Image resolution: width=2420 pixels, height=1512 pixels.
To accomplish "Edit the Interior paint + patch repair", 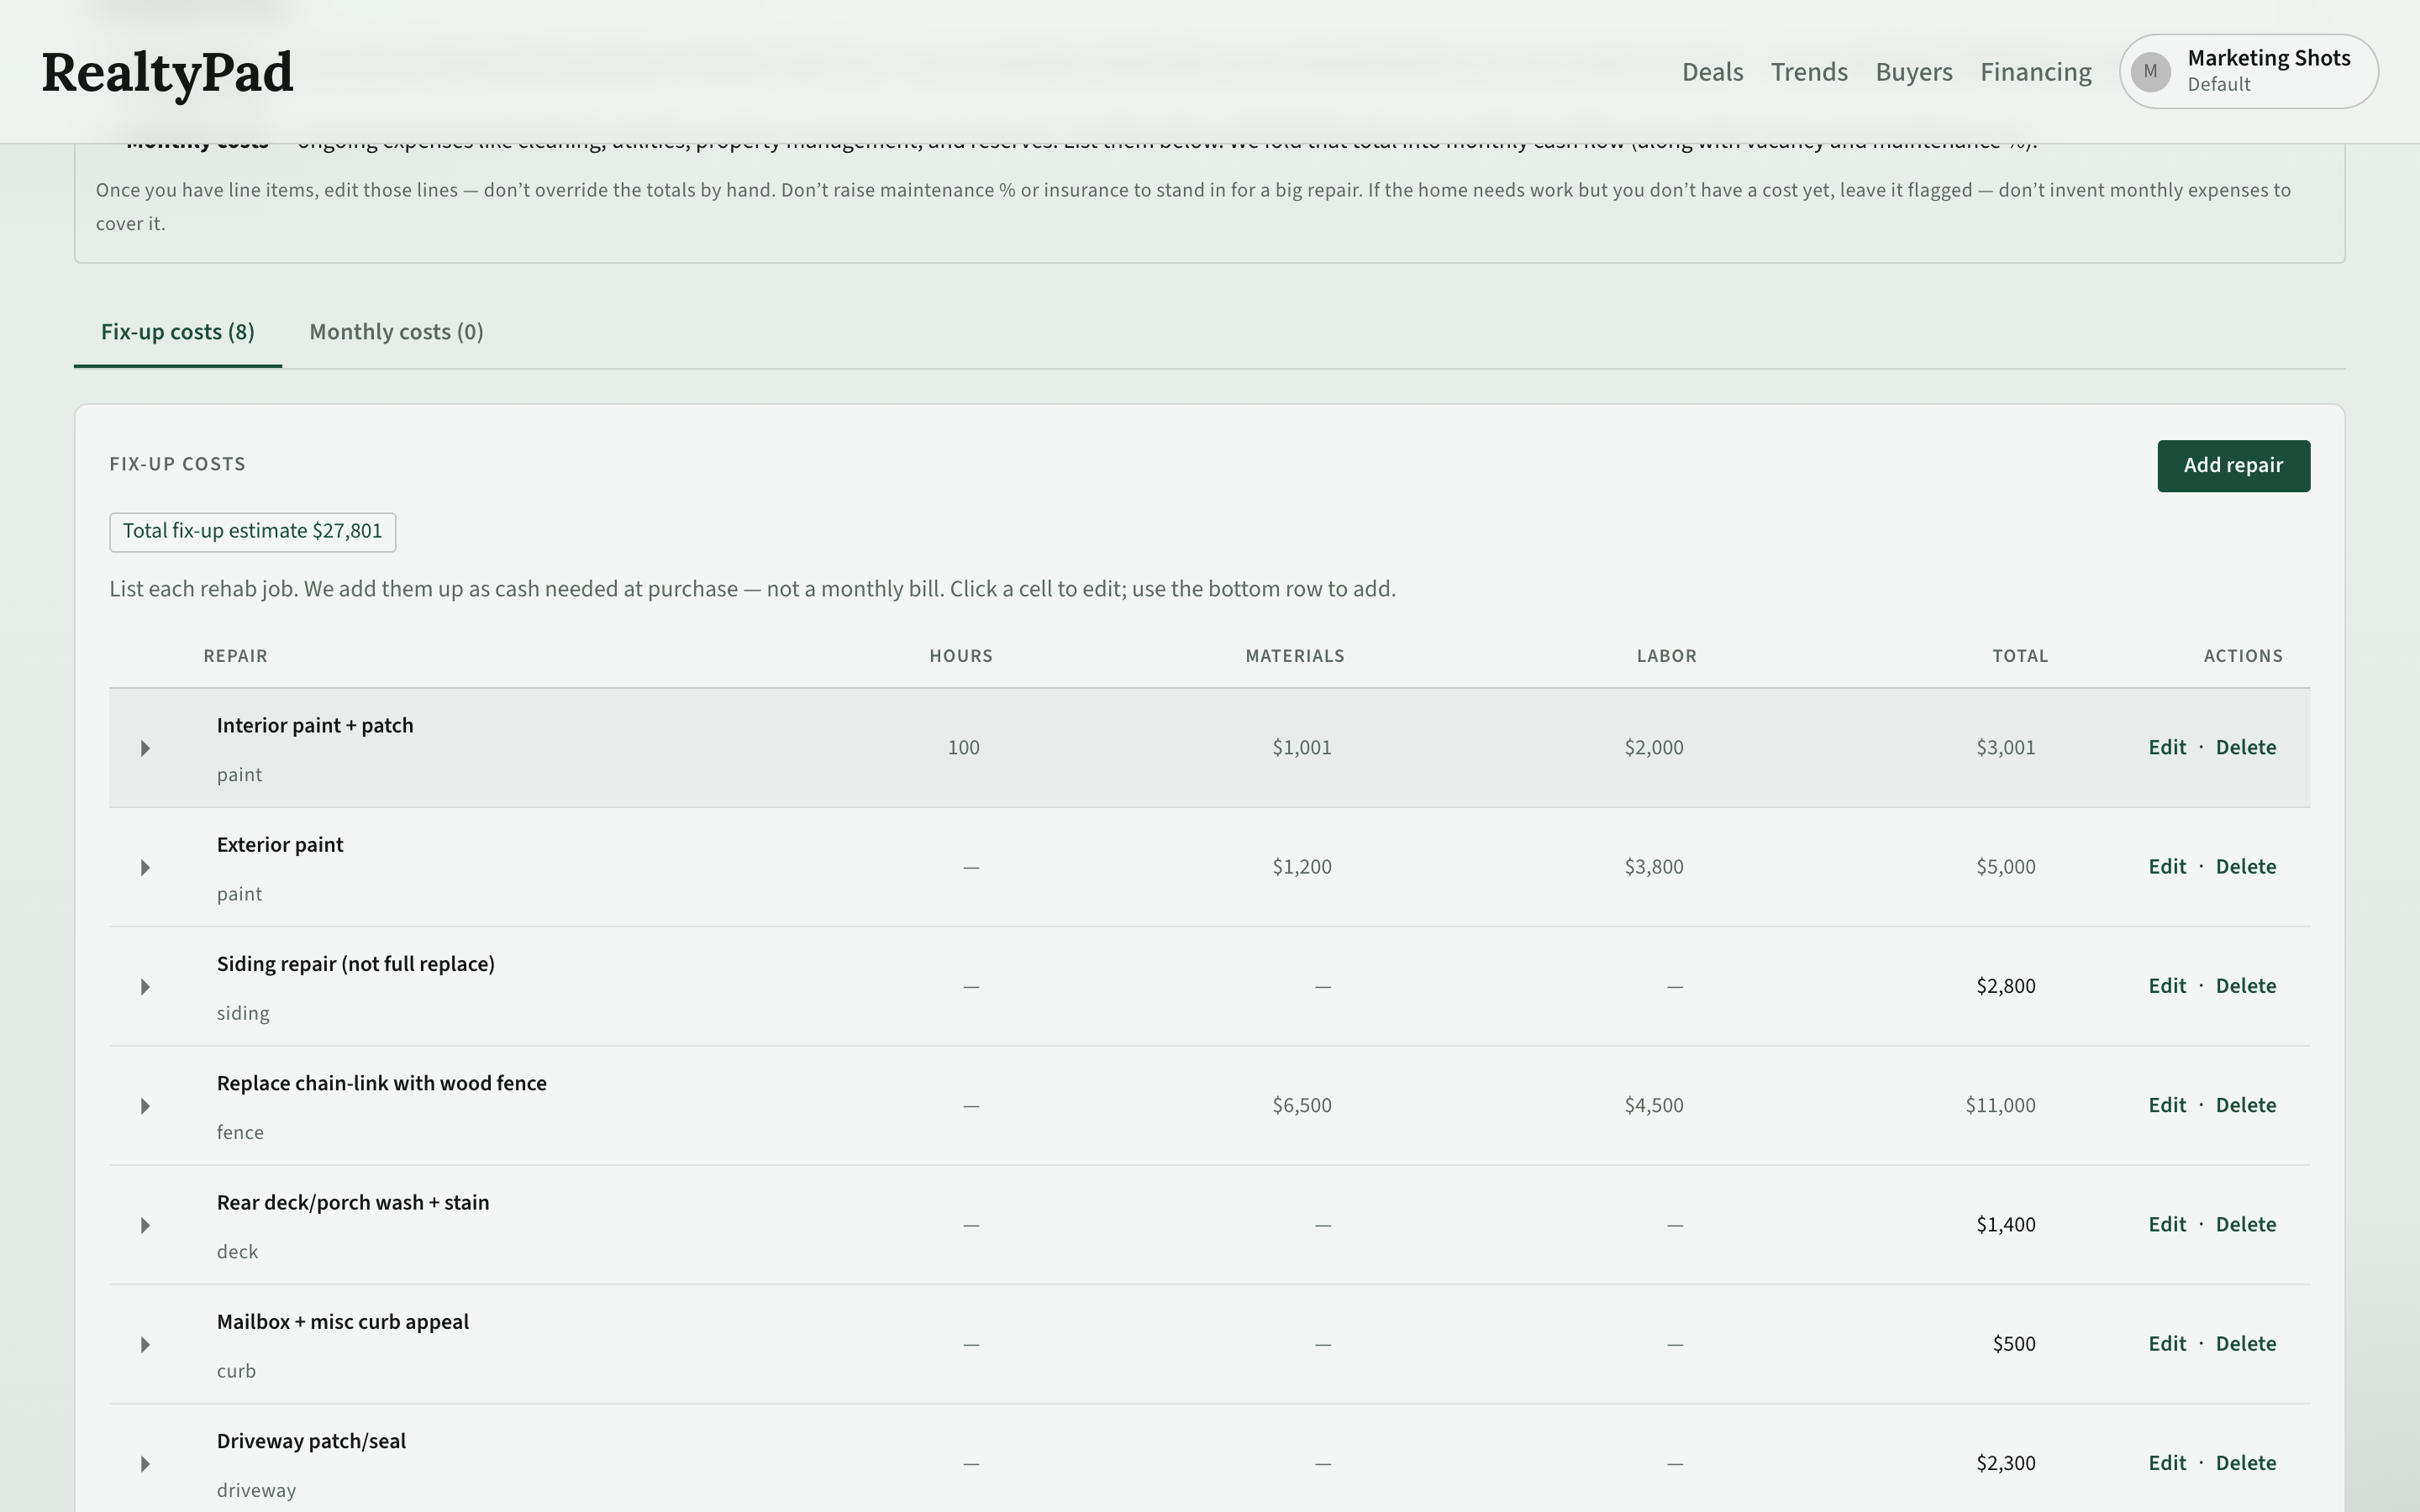I will pyautogui.click(x=2166, y=748).
